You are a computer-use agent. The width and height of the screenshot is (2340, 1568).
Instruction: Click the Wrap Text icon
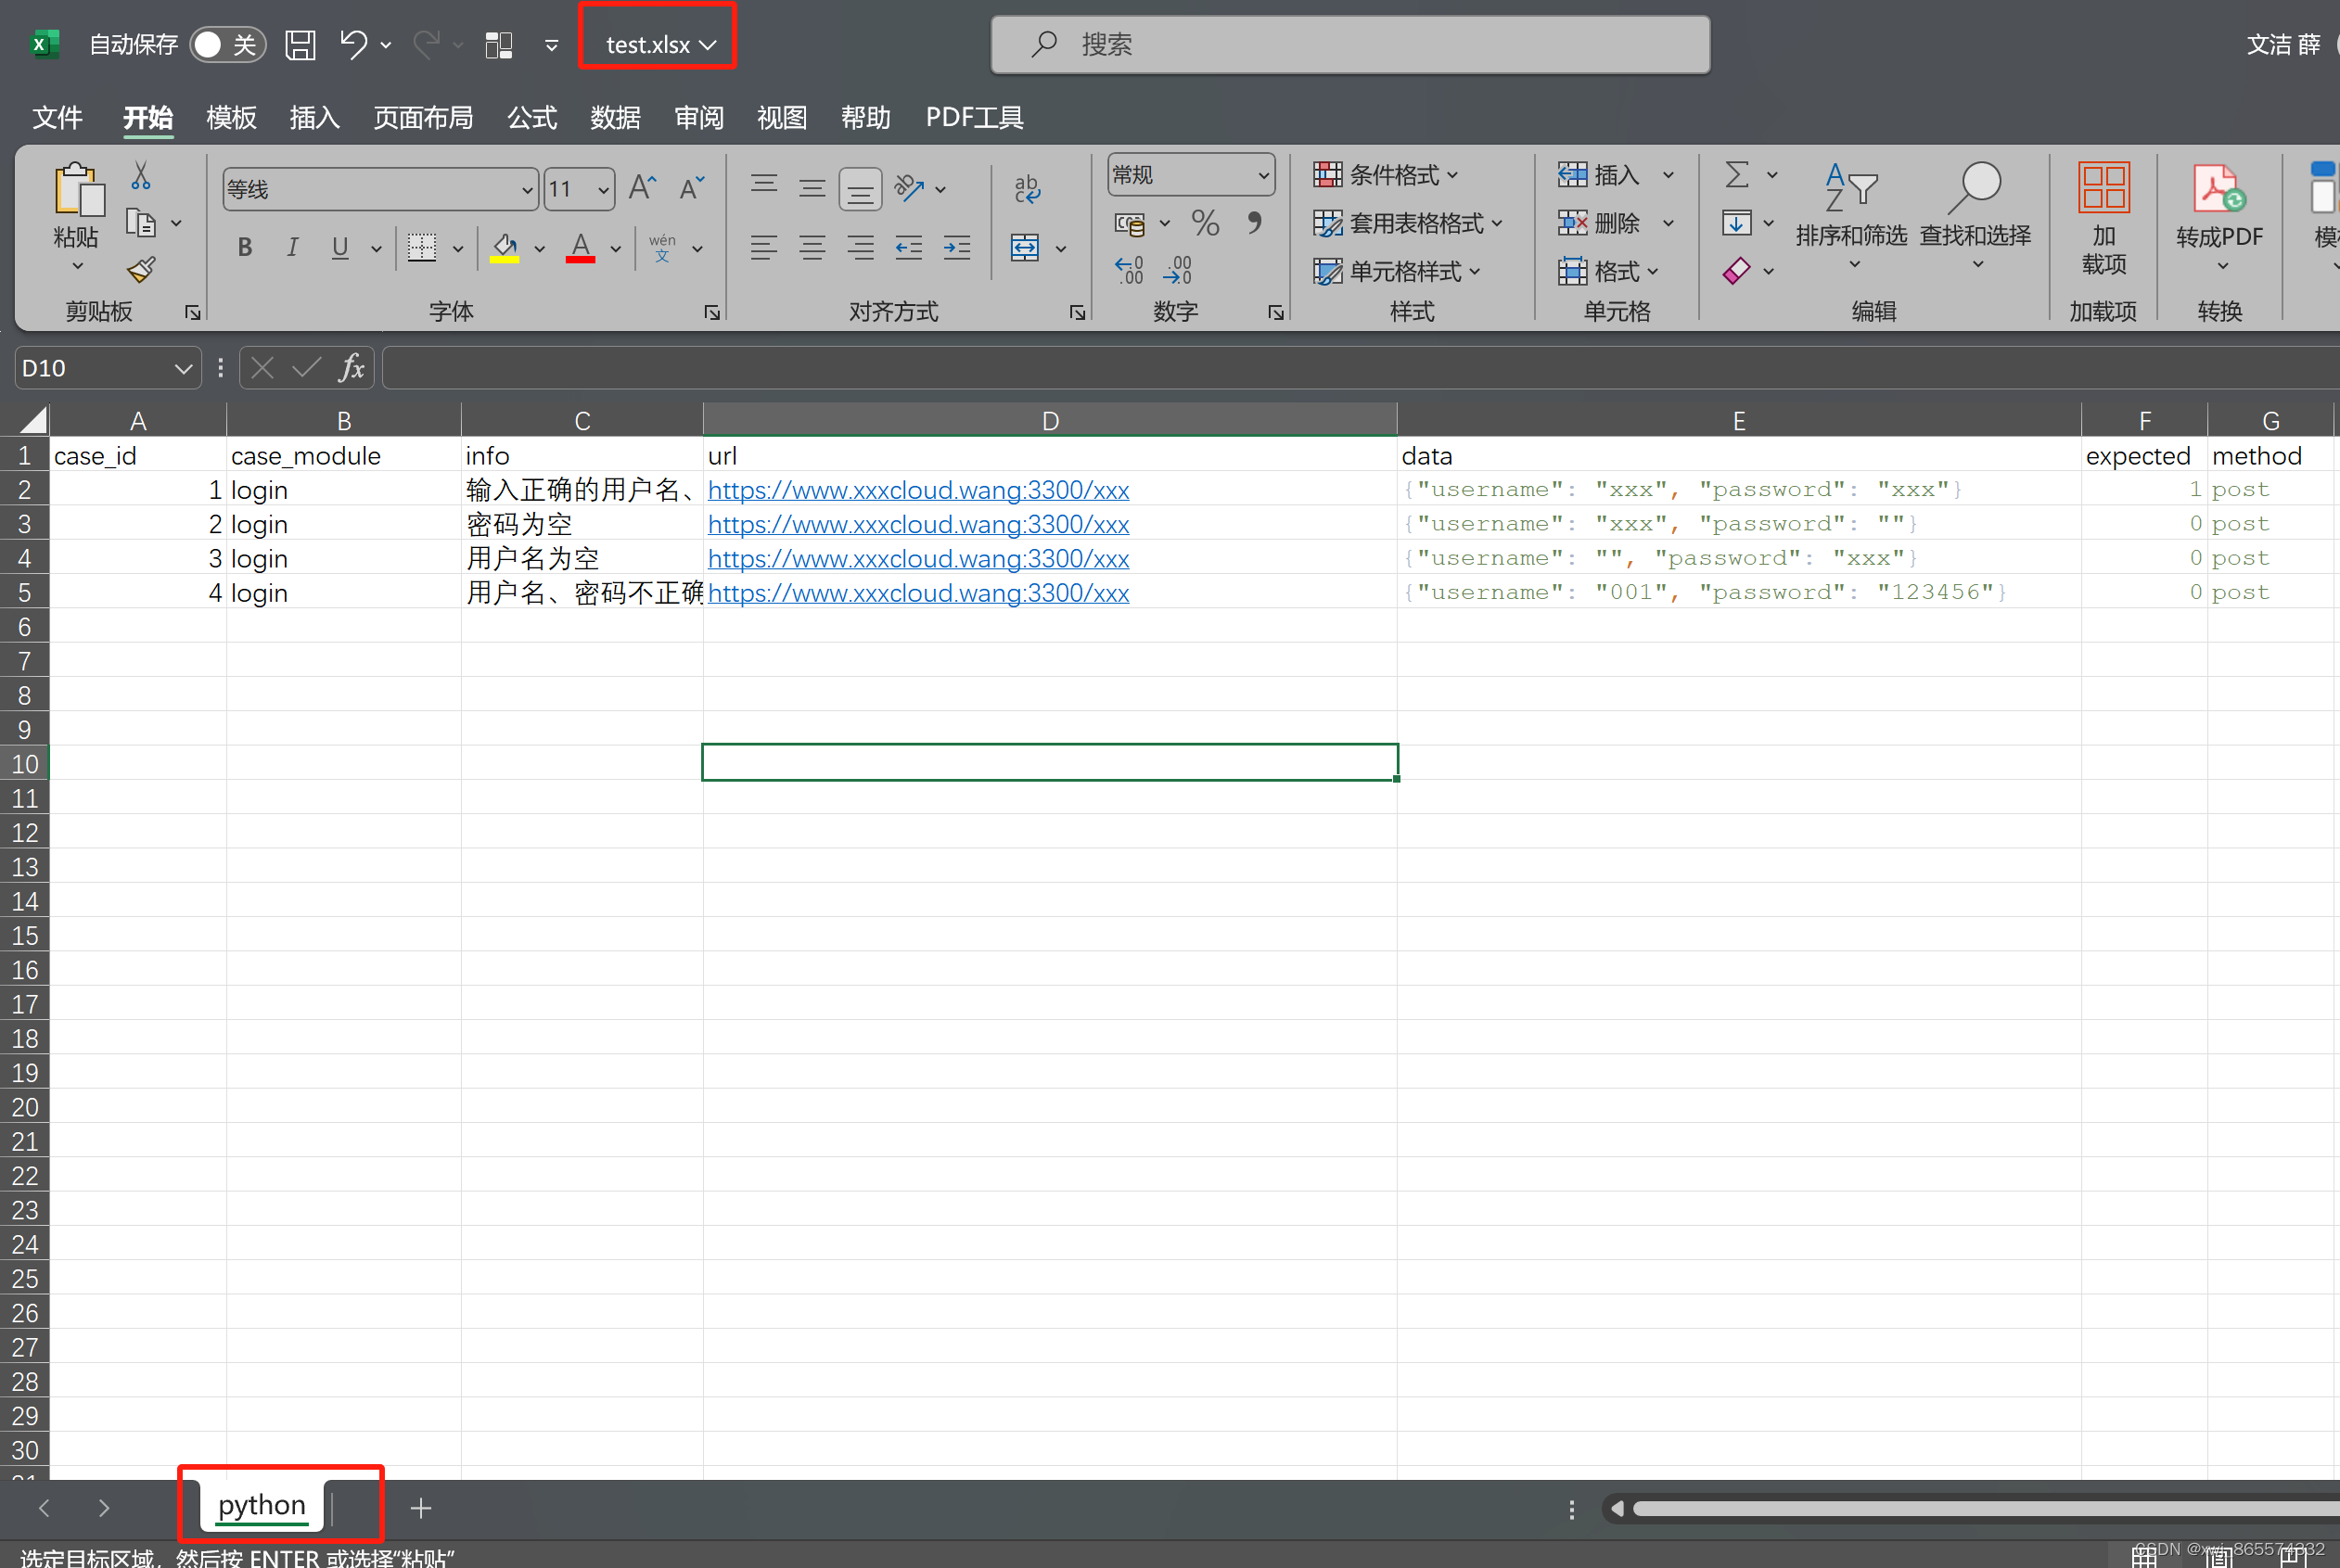1027,188
